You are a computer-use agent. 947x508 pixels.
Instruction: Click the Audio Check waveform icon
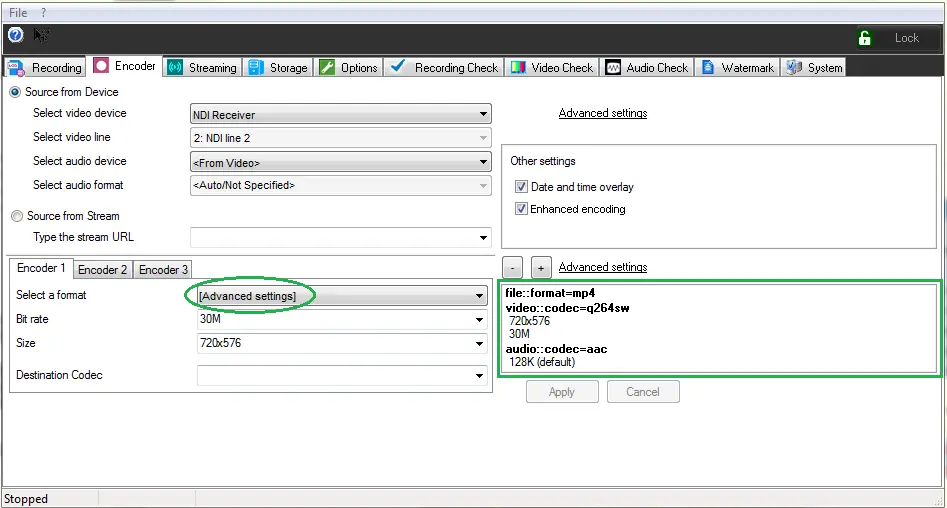tap(612, 68)
